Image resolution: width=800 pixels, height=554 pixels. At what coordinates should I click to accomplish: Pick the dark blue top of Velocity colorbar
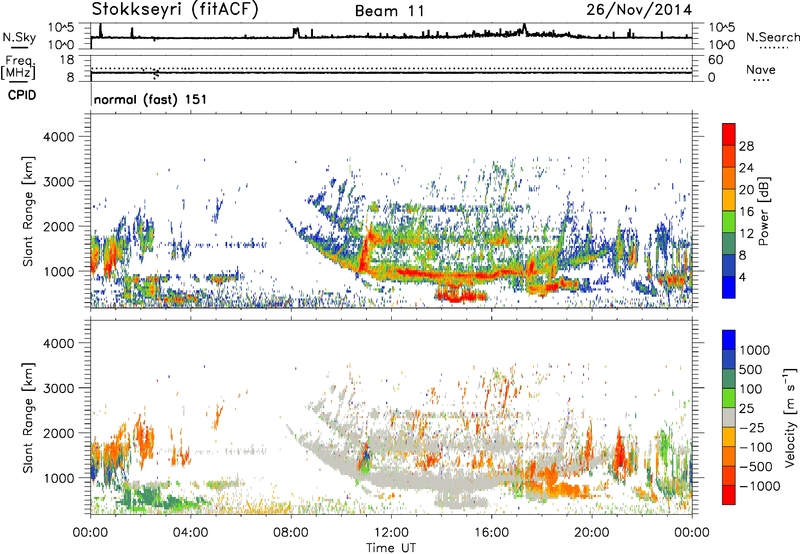click(730, 342)
